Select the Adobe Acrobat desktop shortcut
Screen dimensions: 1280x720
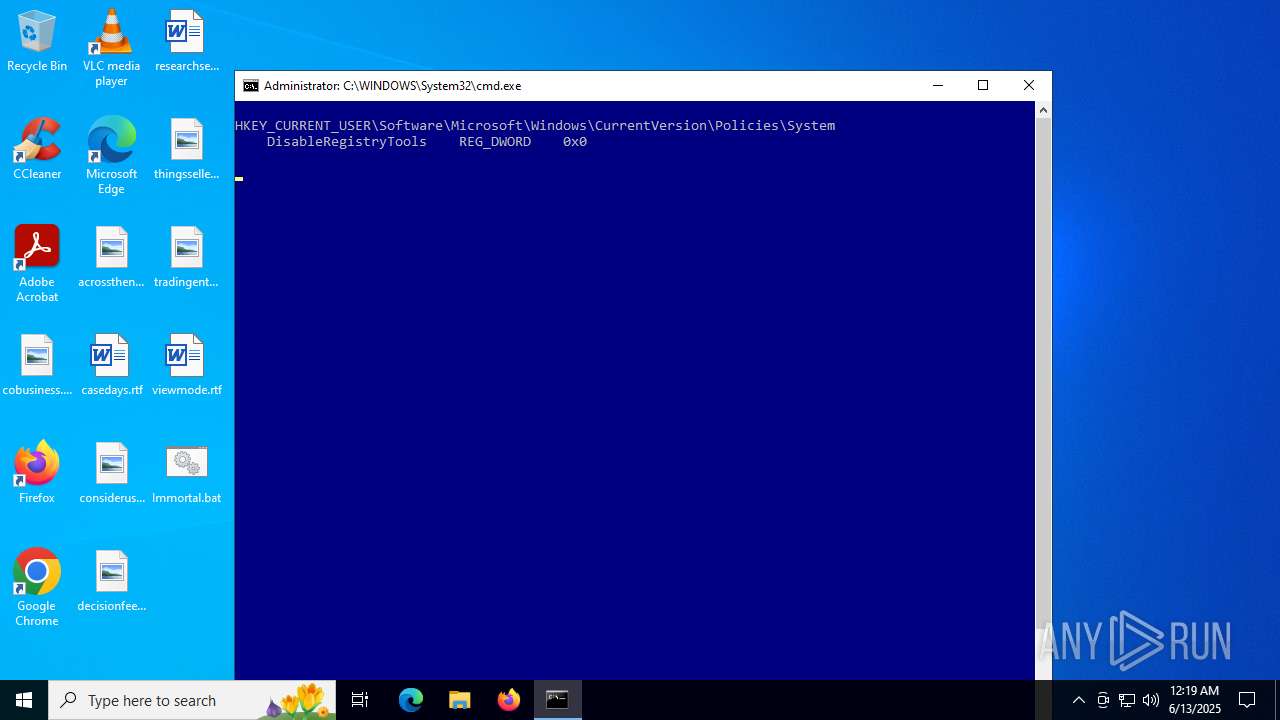[x=37, y=264]
